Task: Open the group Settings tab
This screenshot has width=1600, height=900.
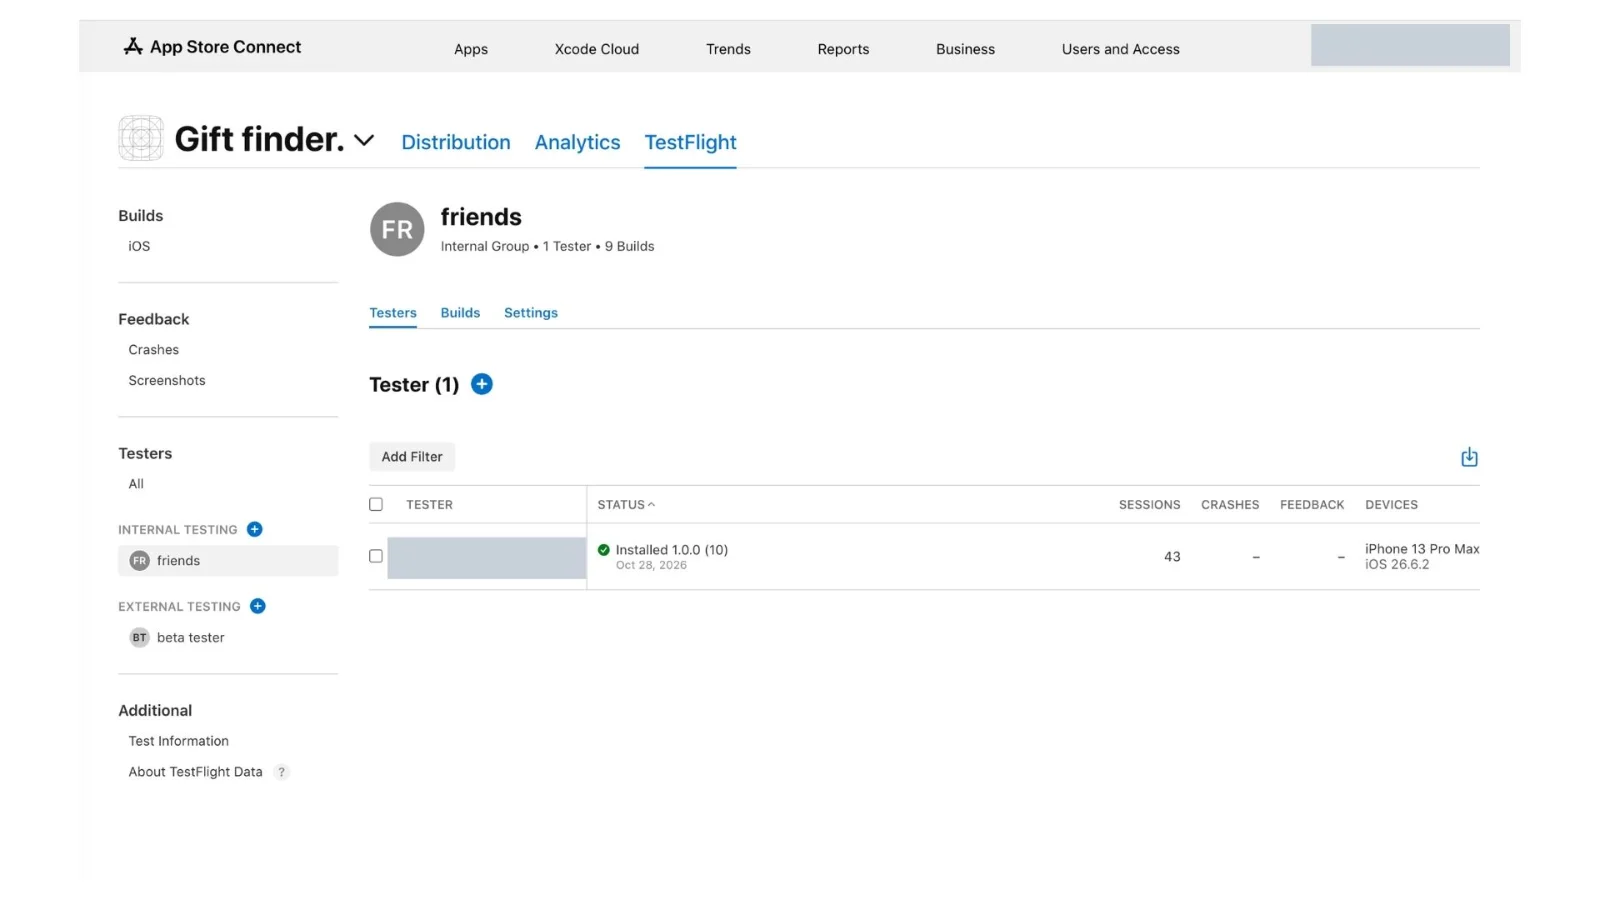Action: coord(531,313)
